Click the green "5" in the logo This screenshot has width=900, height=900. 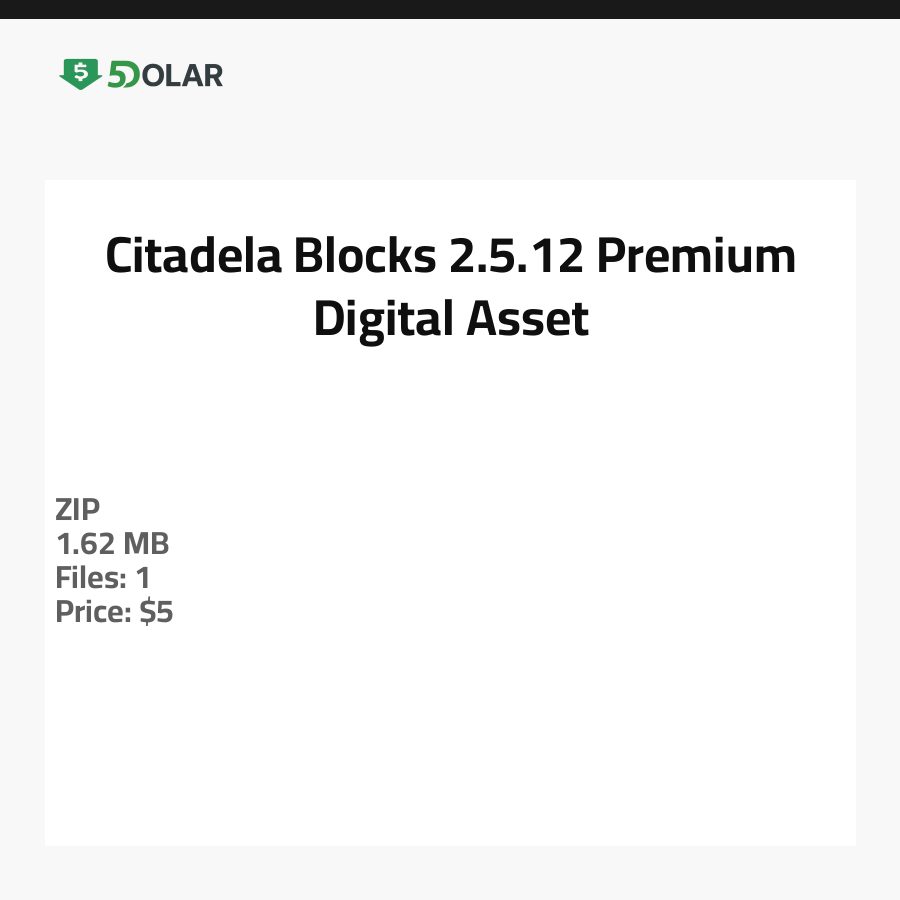tap(121, 75)
